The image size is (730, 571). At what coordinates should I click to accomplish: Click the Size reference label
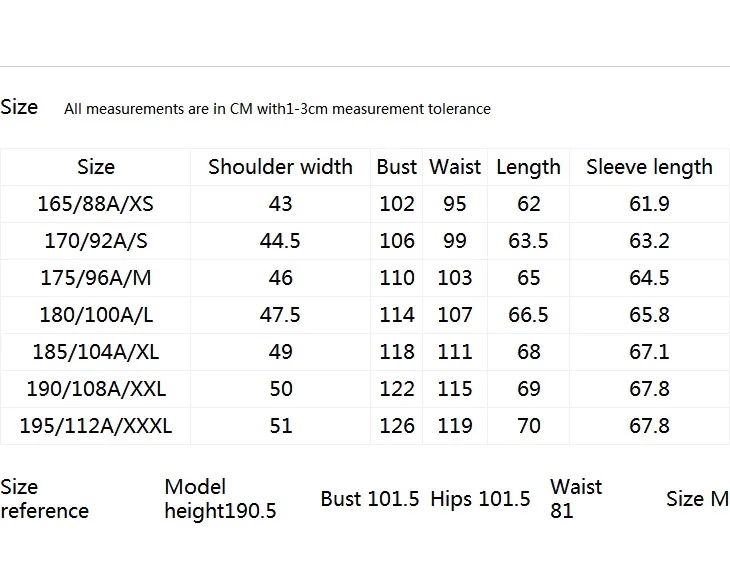[44, 499]
